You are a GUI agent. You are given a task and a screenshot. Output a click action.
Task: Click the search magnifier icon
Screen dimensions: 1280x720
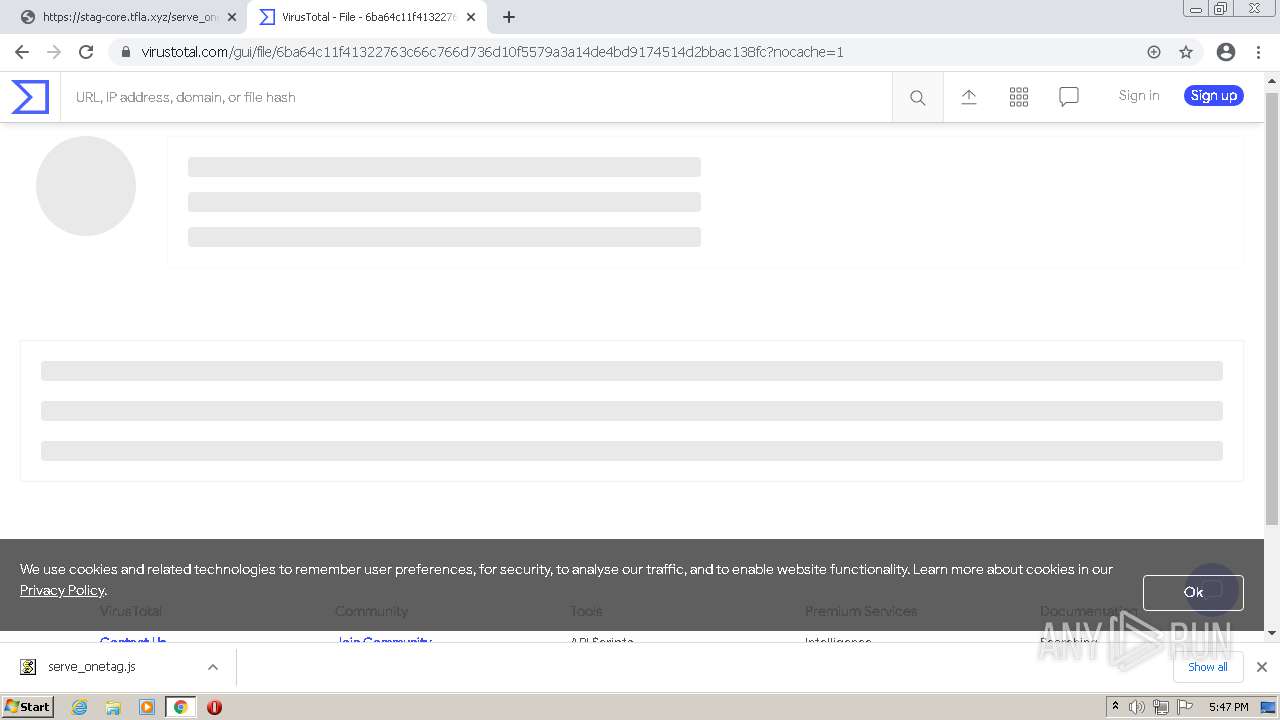click(x=917, y=97)
